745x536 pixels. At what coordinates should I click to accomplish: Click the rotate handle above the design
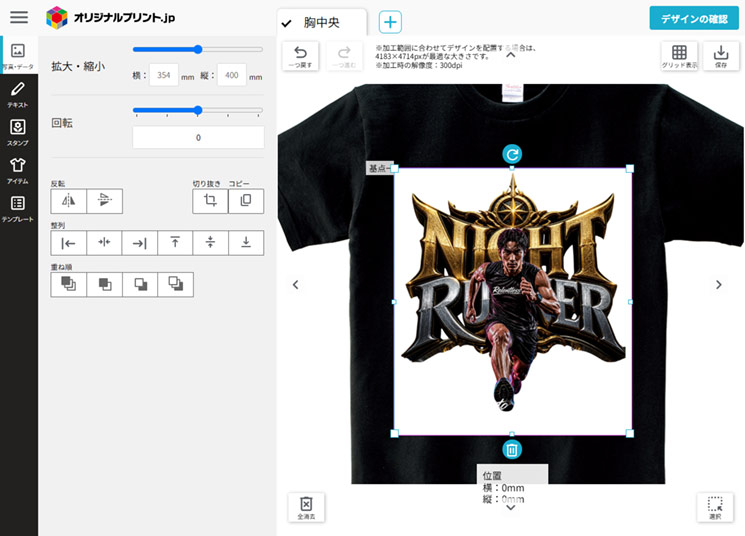click(512, 154)
